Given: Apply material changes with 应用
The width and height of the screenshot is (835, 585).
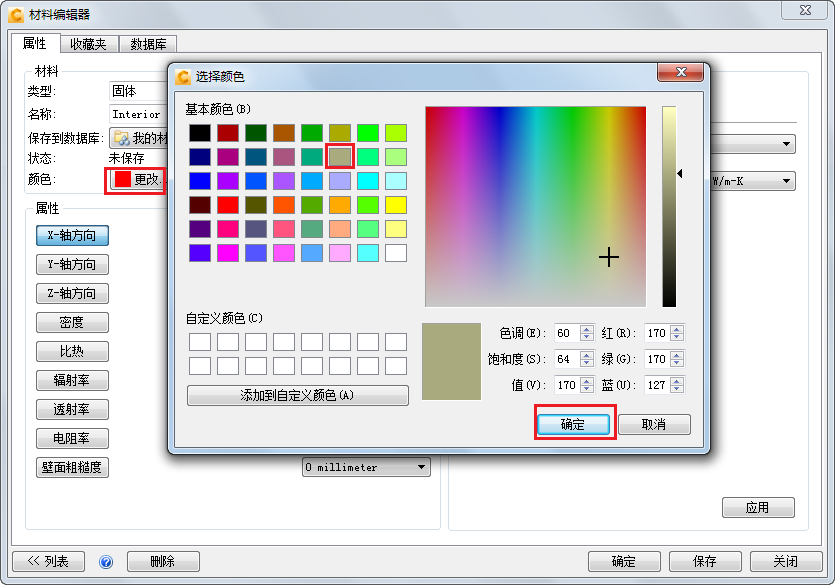Looking at the screenshot, I should tap(758, 507).
